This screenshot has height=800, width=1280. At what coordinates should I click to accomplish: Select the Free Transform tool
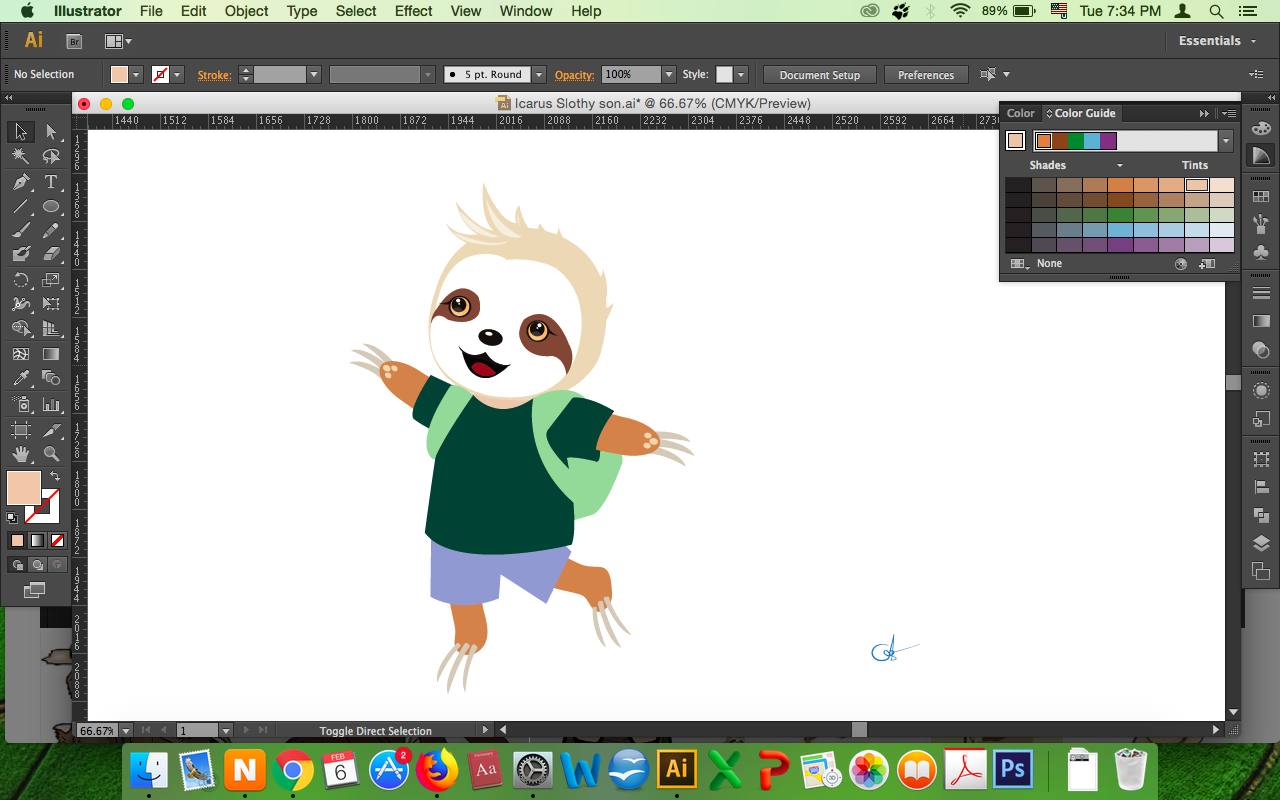point(51,305)
